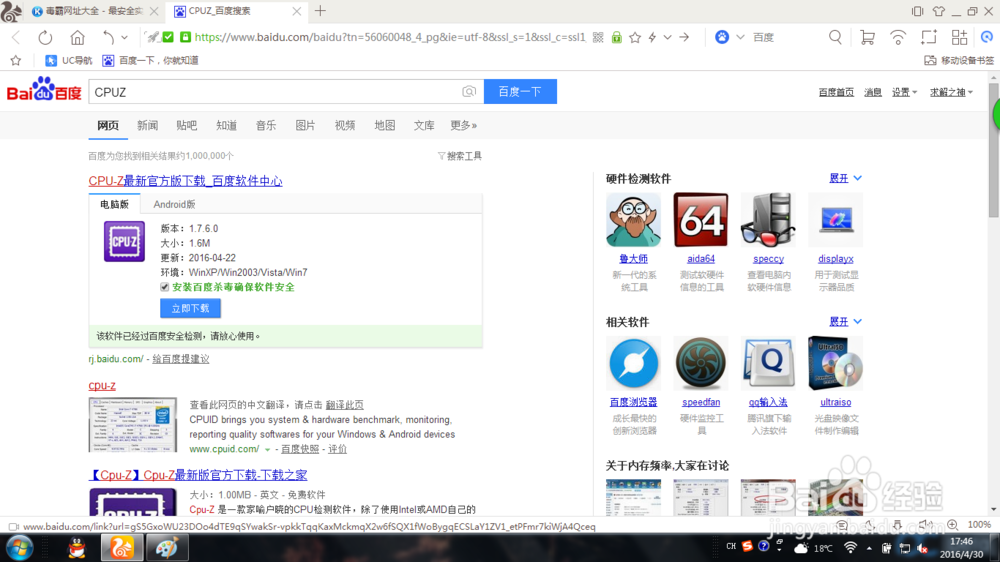
Task: Click the camera image-search icon
Action: 469,92
